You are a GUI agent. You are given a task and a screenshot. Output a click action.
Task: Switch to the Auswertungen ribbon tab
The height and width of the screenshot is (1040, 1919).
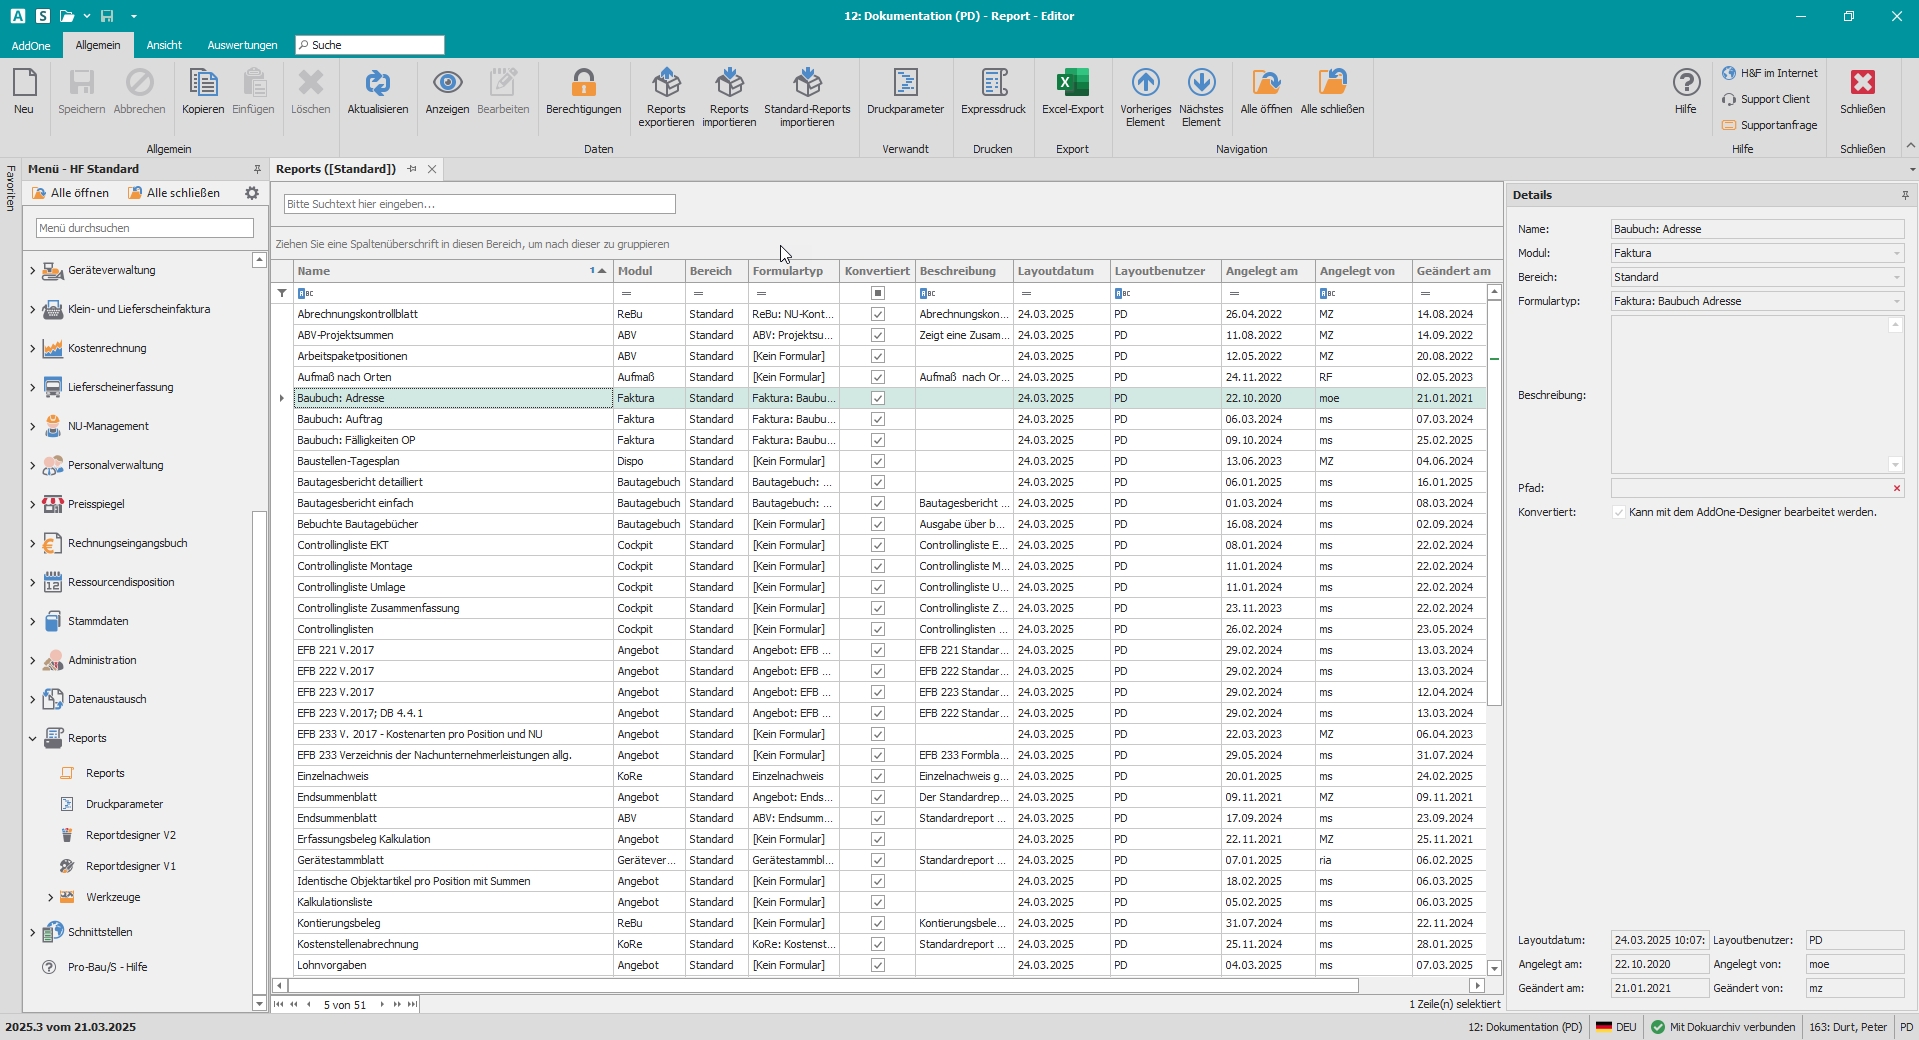242,45
